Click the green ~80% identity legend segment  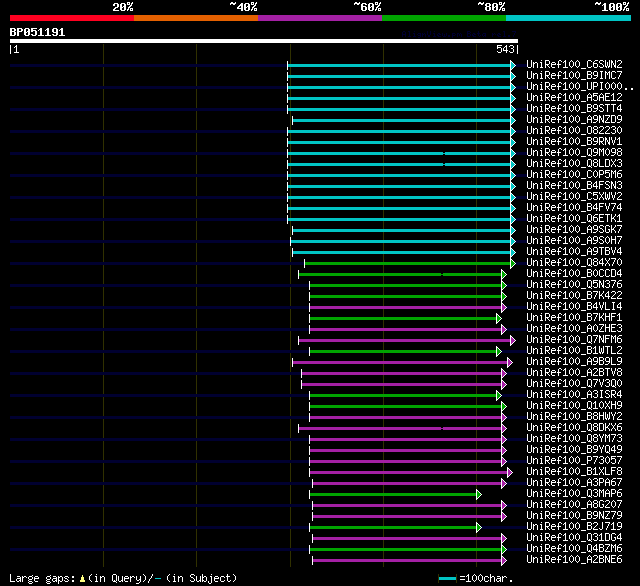tap(444, 18)
